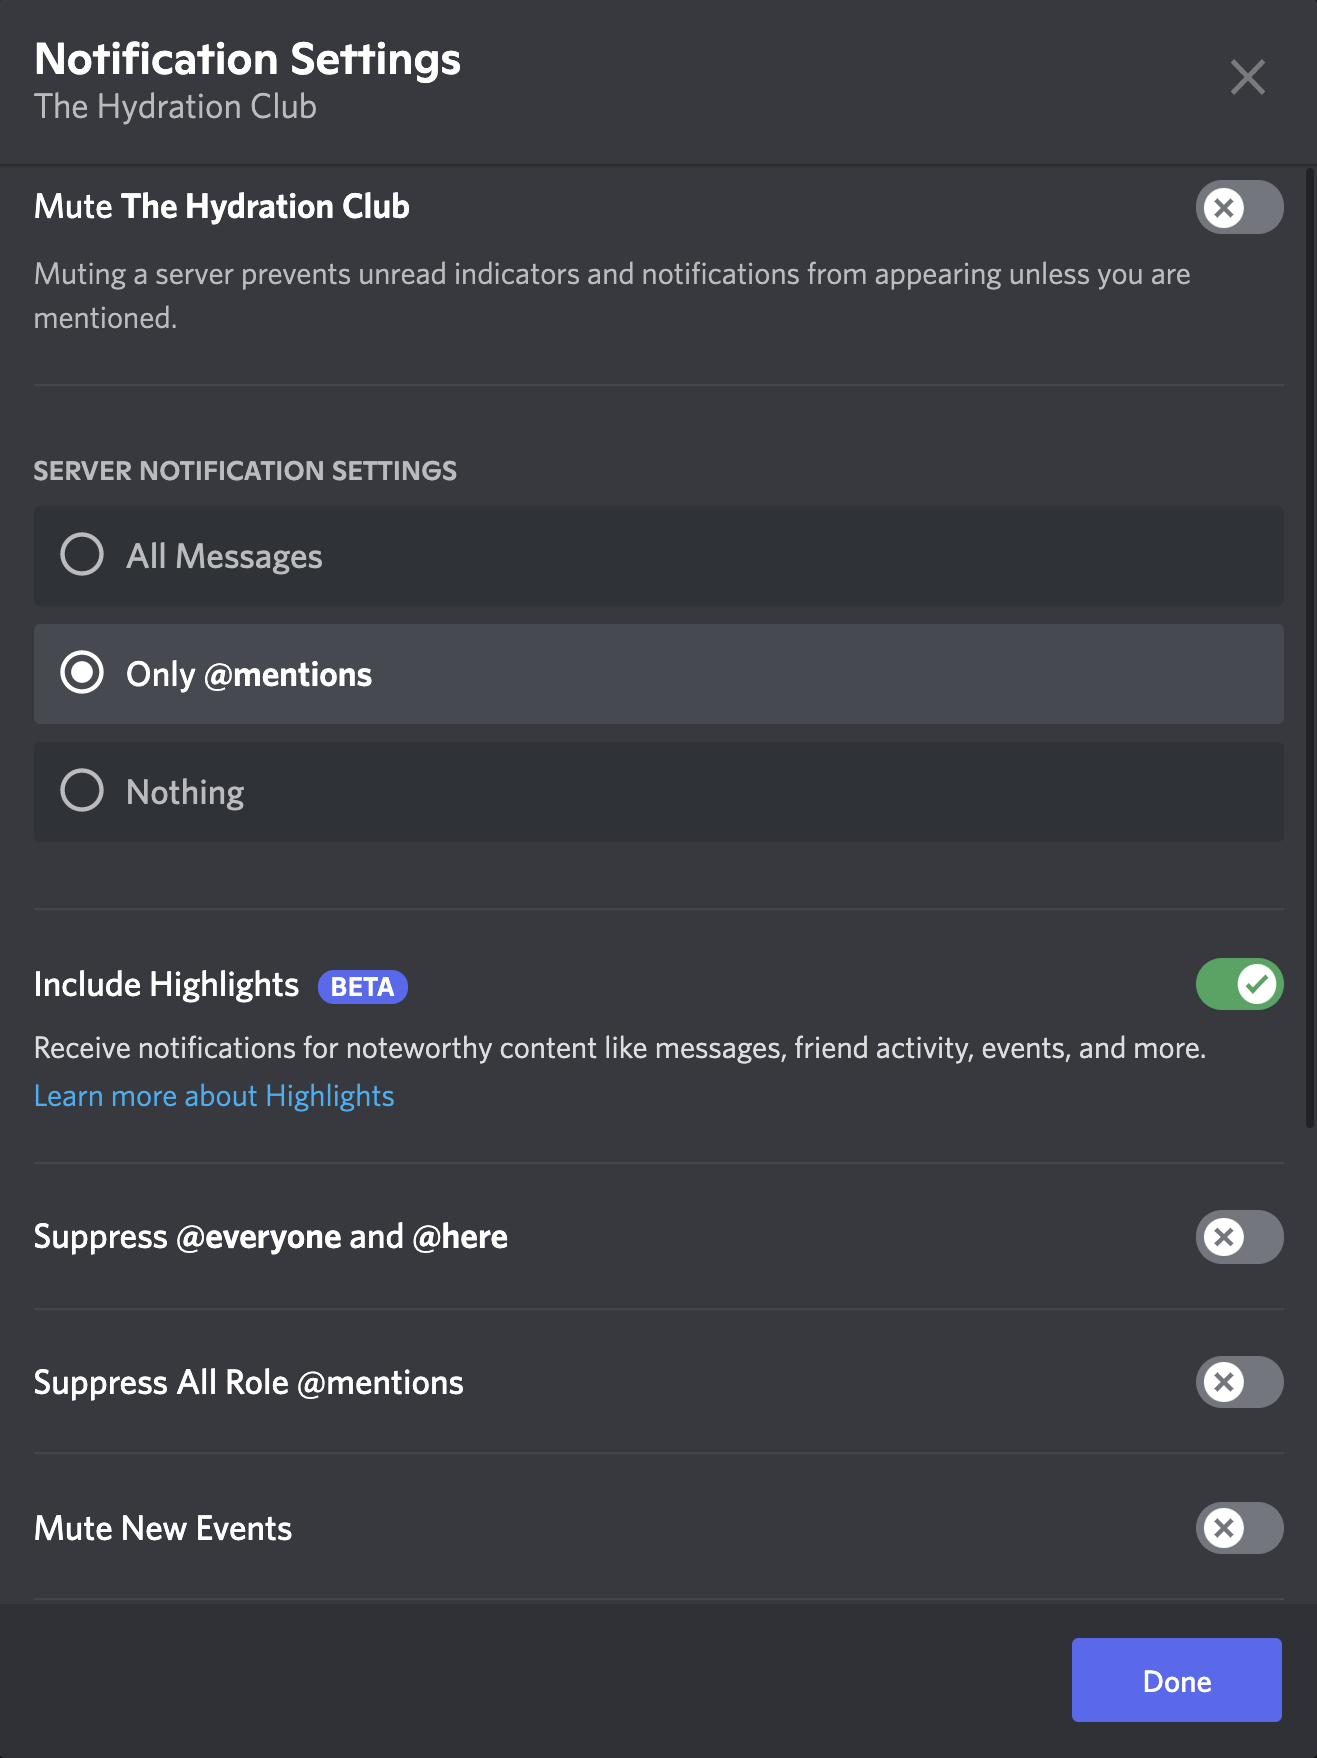Image resolution: width=1317 pixels, height=1758 pixels.
Task: Click the BETA badge next to Include Highlights
Action: pos(362,986)
